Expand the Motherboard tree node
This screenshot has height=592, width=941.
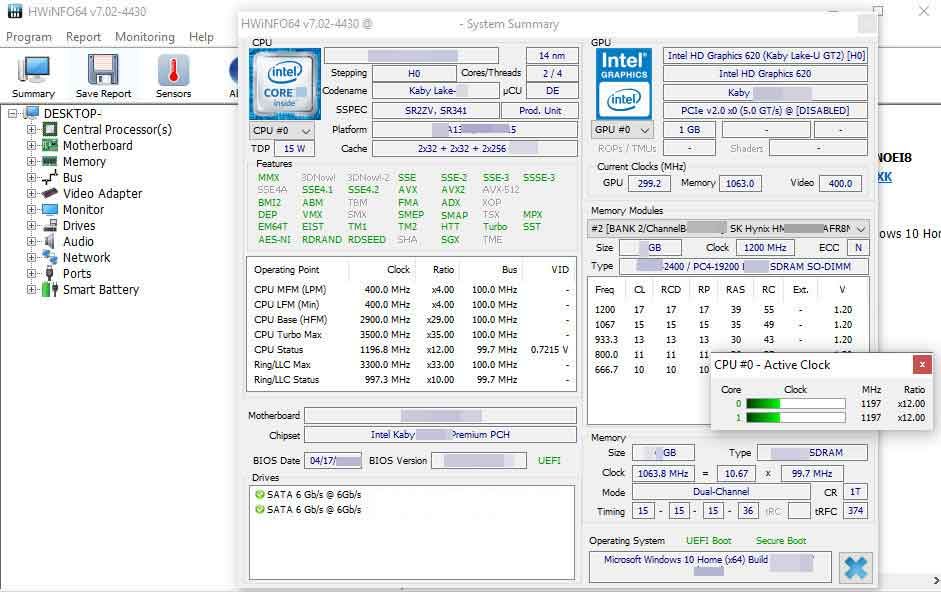tap(31, 145)
